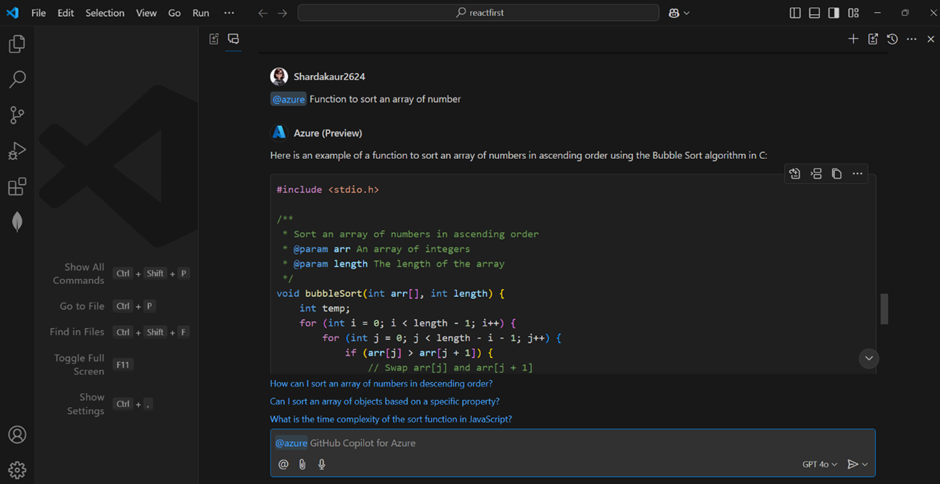940x484 pixels.
Task: Open the File menu
Action: point(38,13)
